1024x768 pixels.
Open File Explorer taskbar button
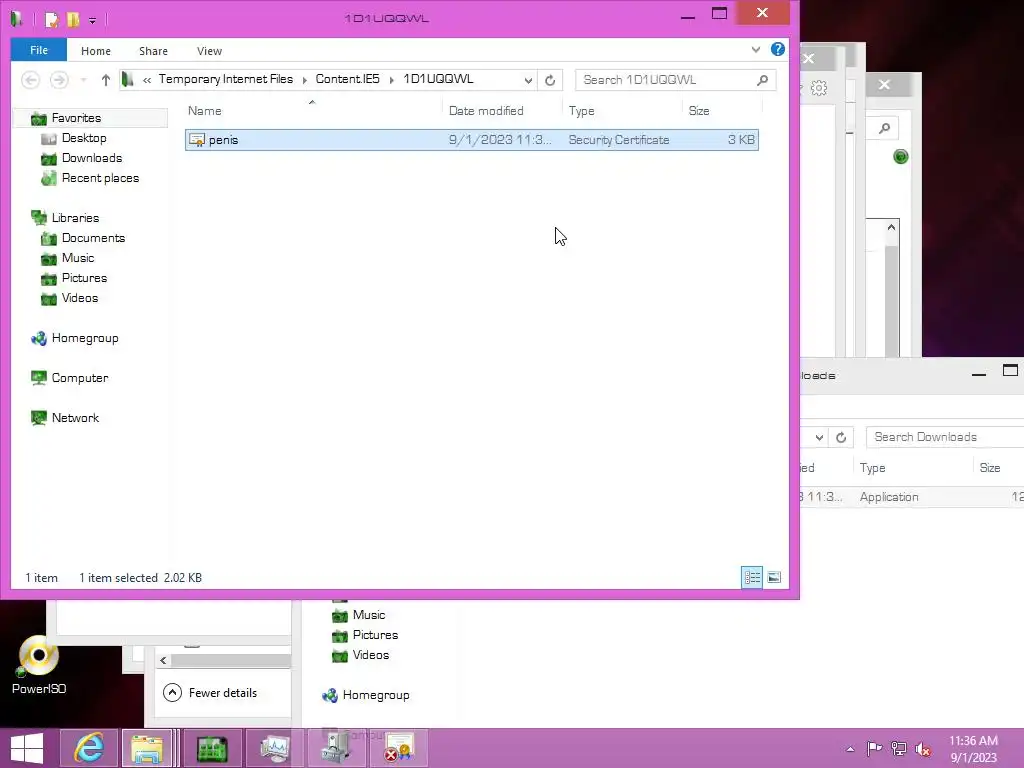point(147,748)
